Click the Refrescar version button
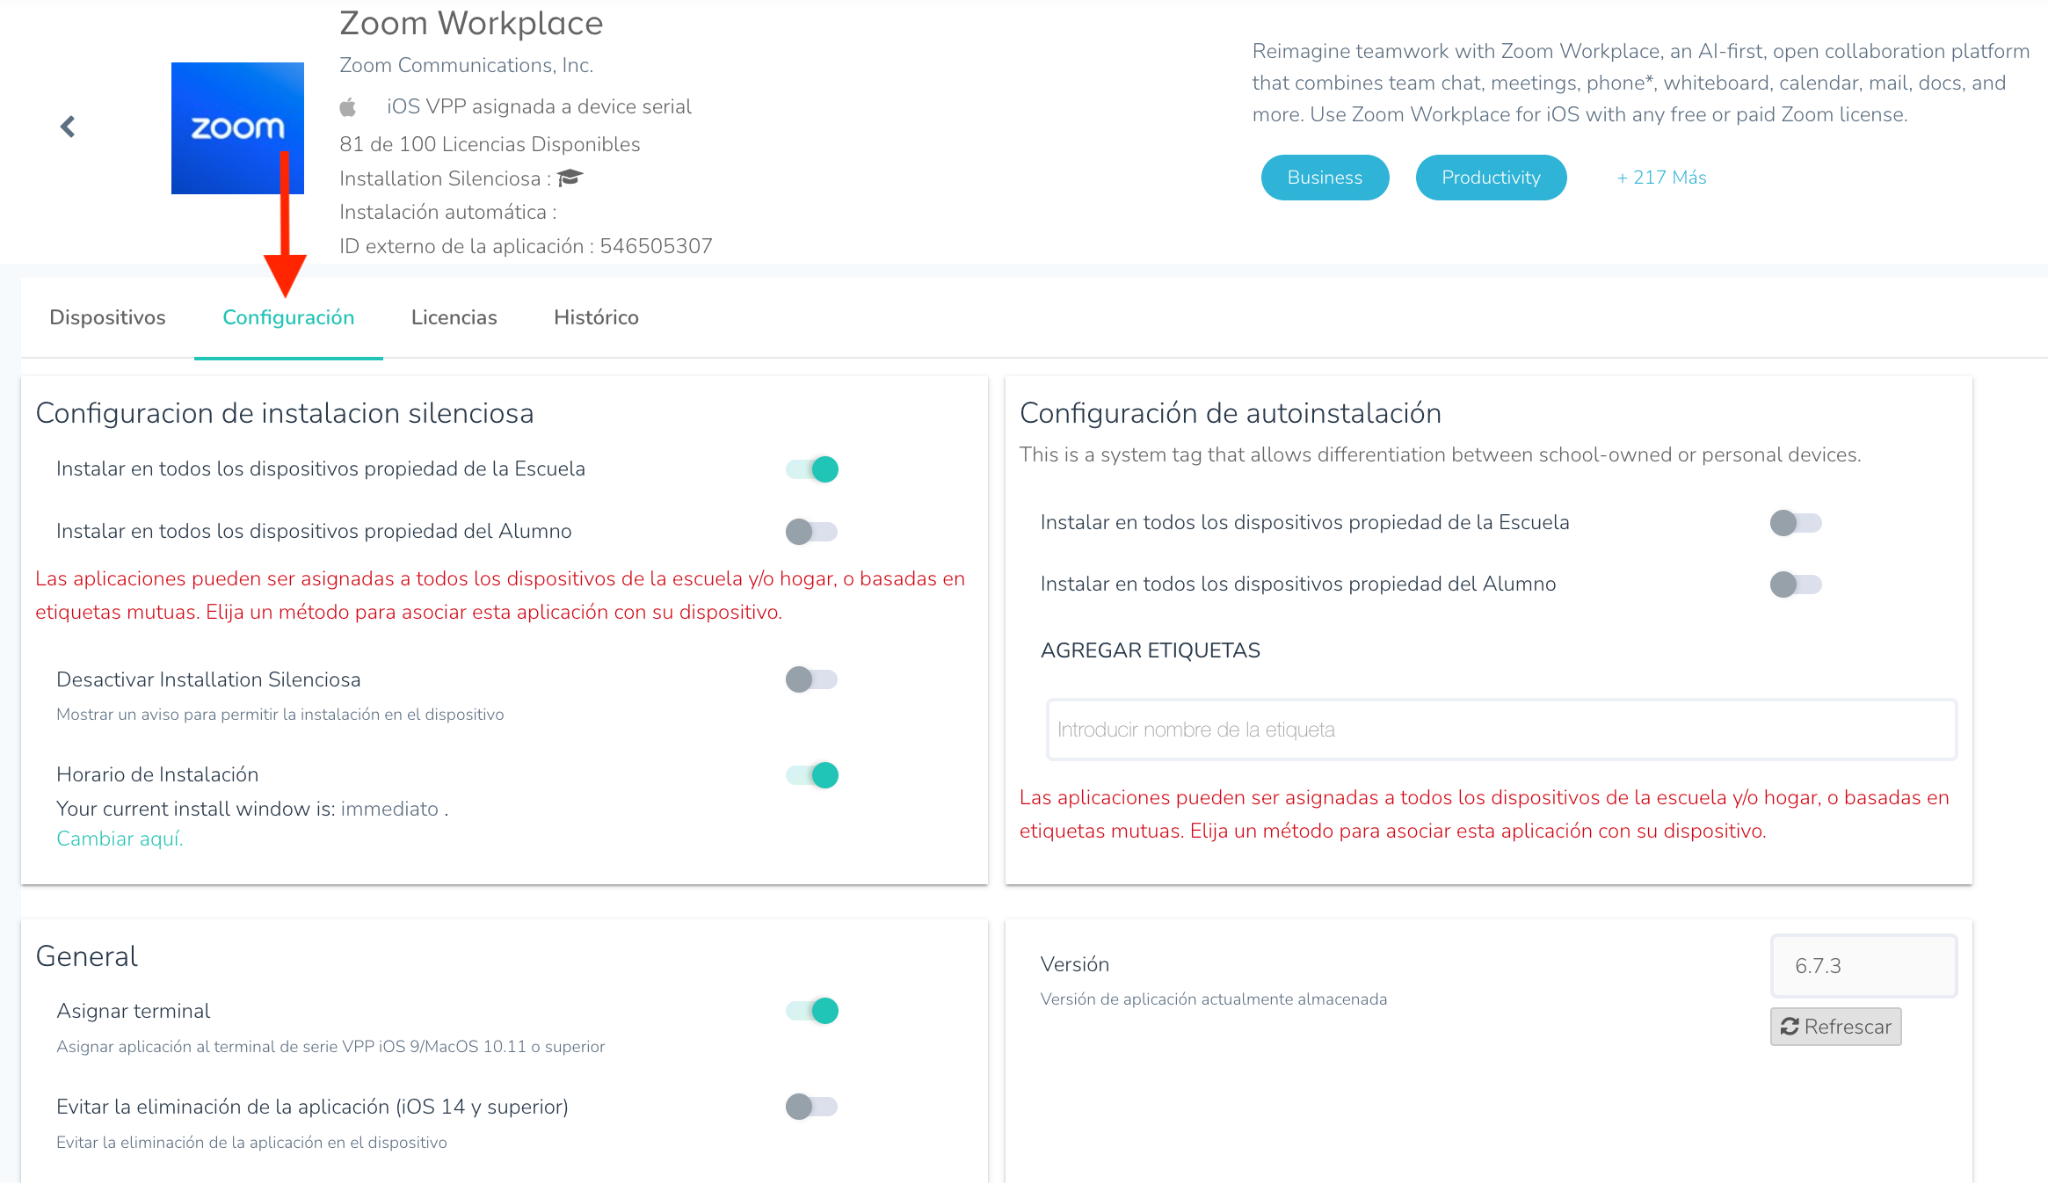This screenshot has height=1183, width=2048. pos(1835,1027)
